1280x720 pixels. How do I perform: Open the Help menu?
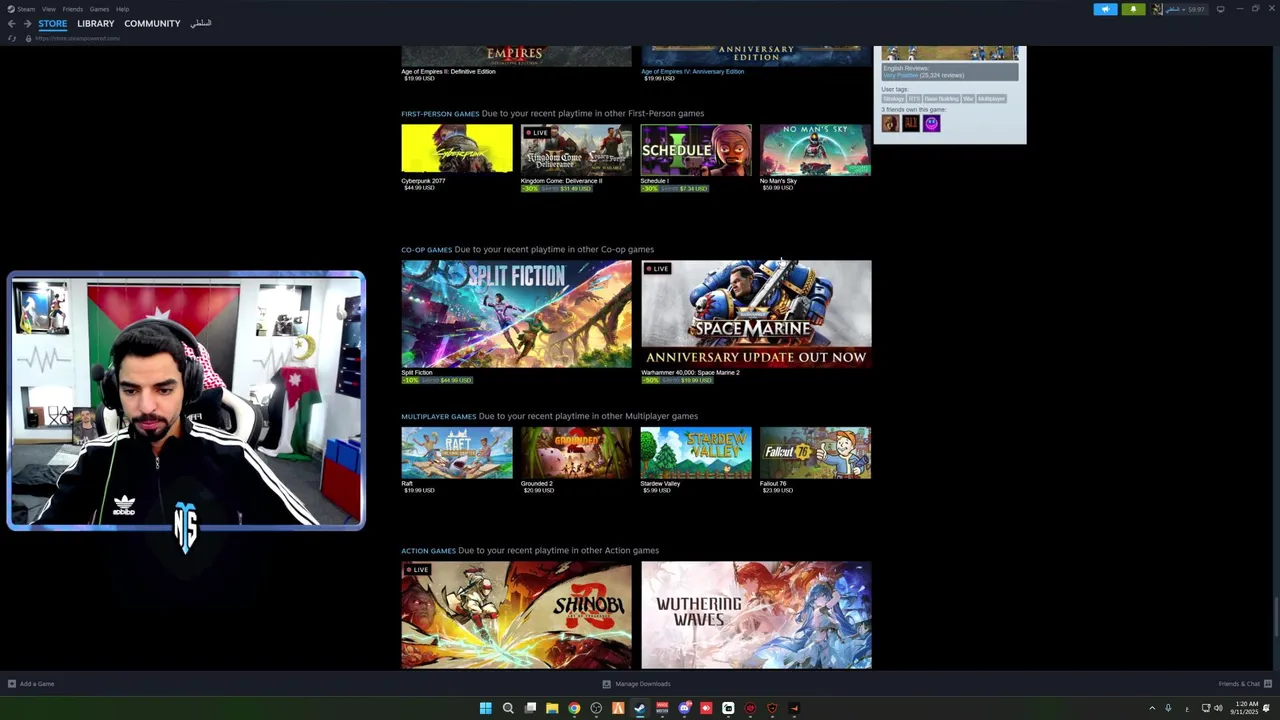(x=122, y=9)
